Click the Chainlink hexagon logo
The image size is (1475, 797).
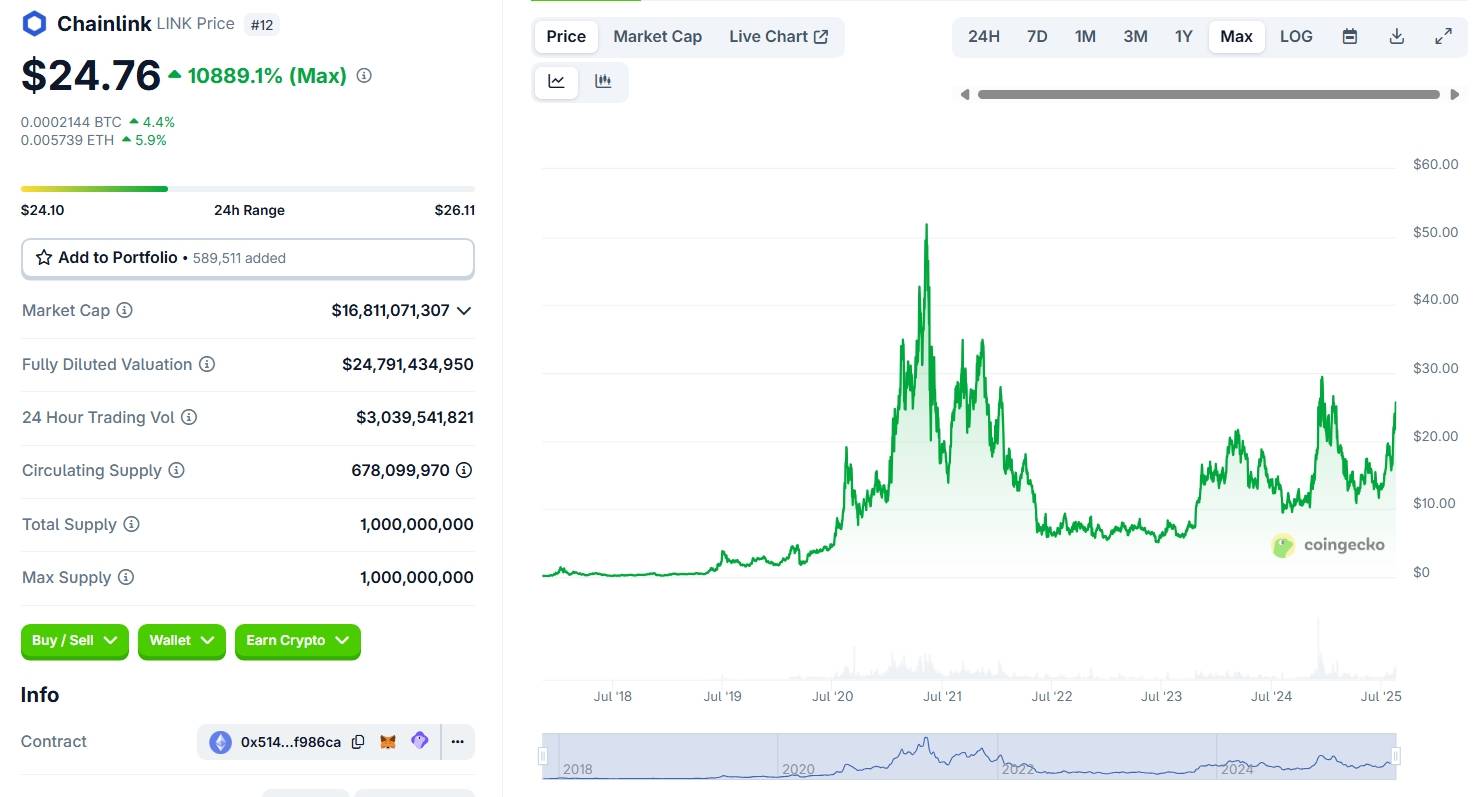tap(35, 23)
